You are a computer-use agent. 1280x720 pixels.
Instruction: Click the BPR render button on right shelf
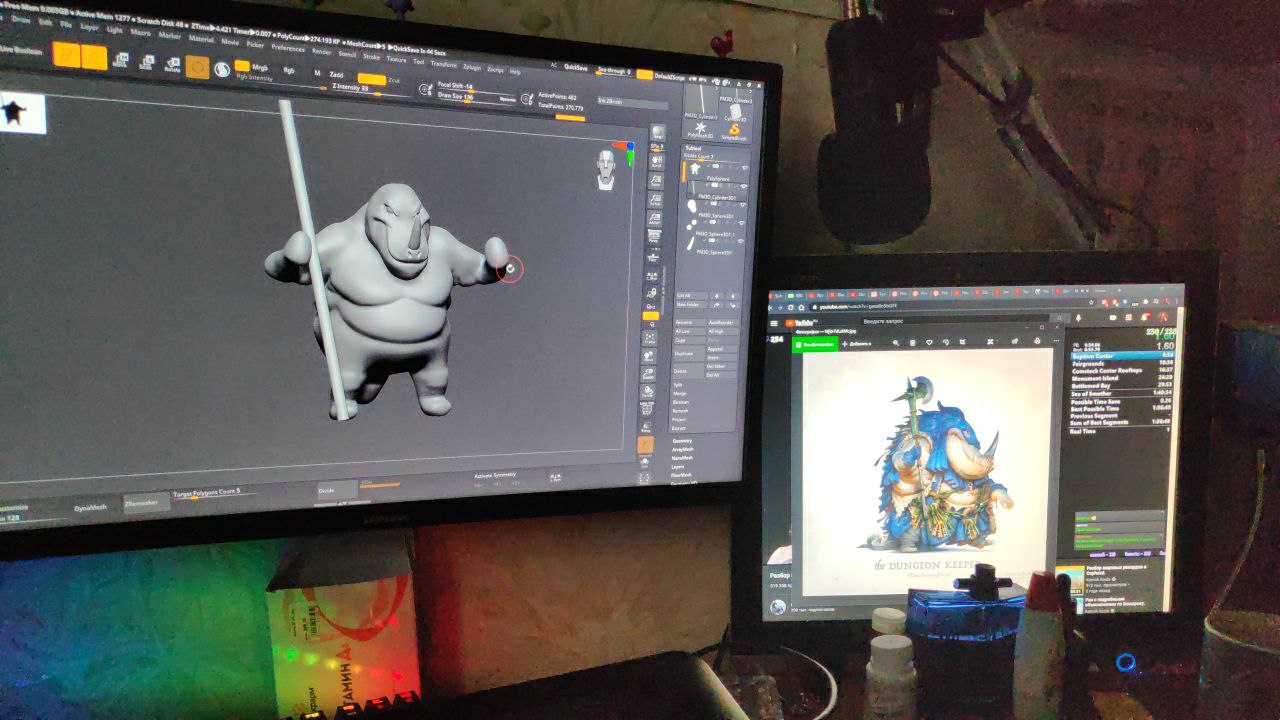point(658,132)
